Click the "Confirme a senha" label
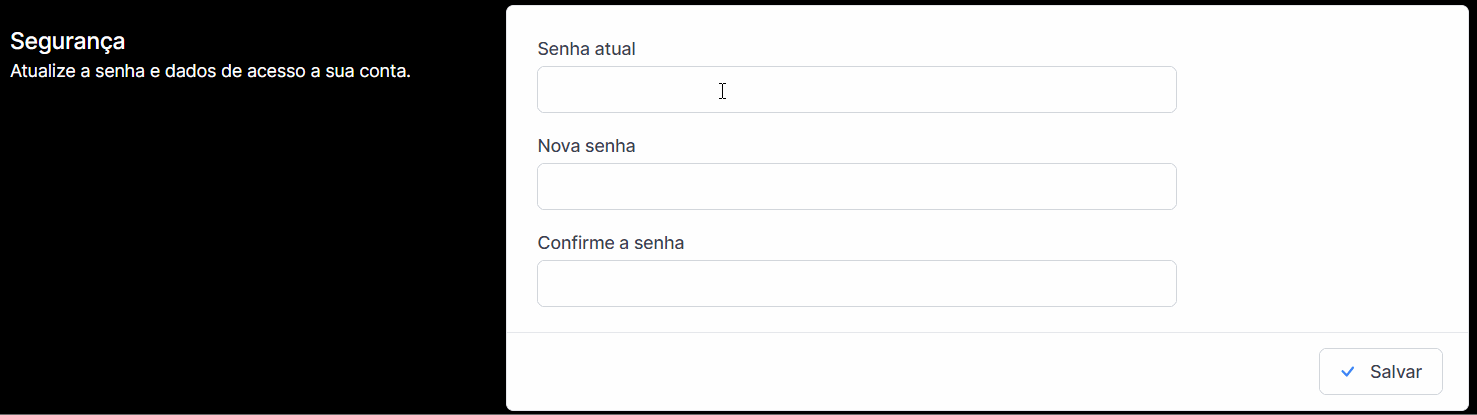 click(x=610, y=243)
